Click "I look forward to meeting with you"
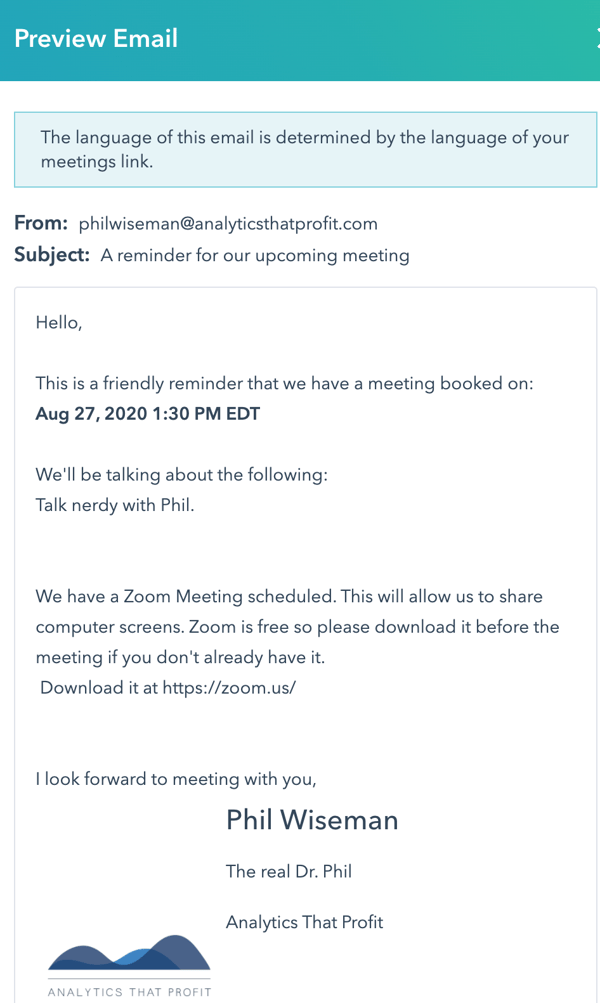 (176, 779)
